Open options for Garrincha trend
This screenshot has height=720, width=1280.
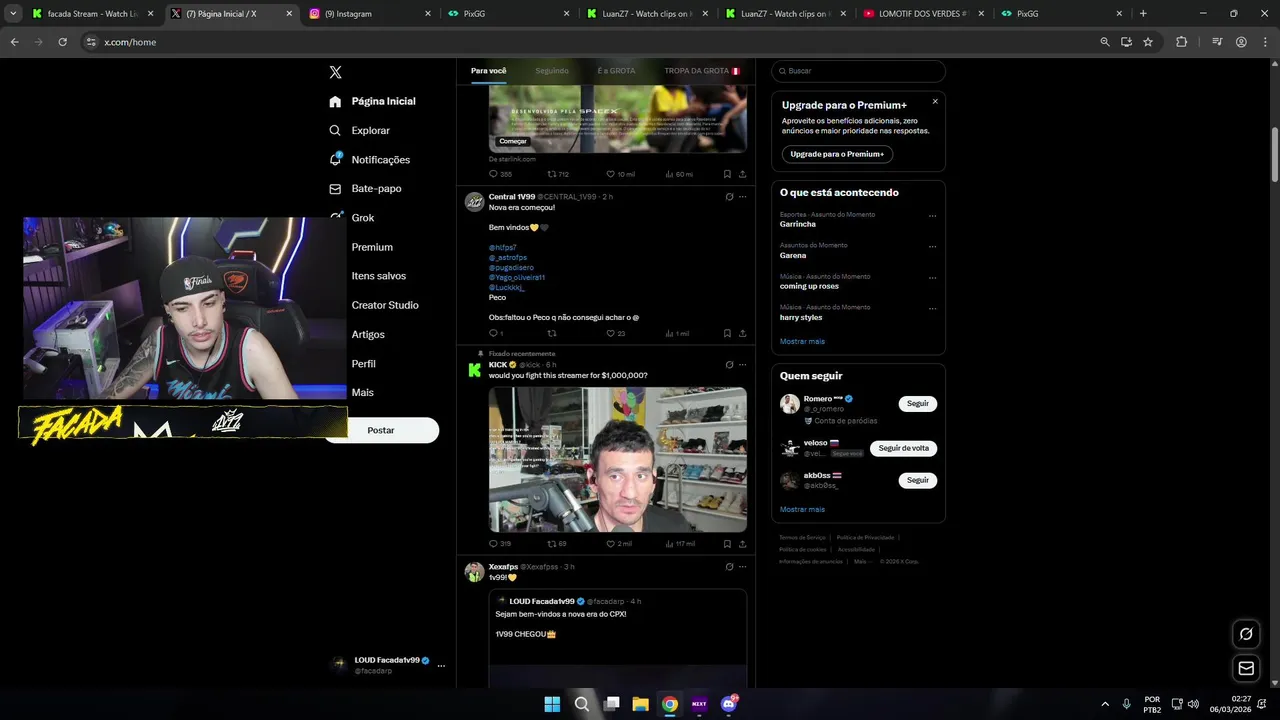932,215
